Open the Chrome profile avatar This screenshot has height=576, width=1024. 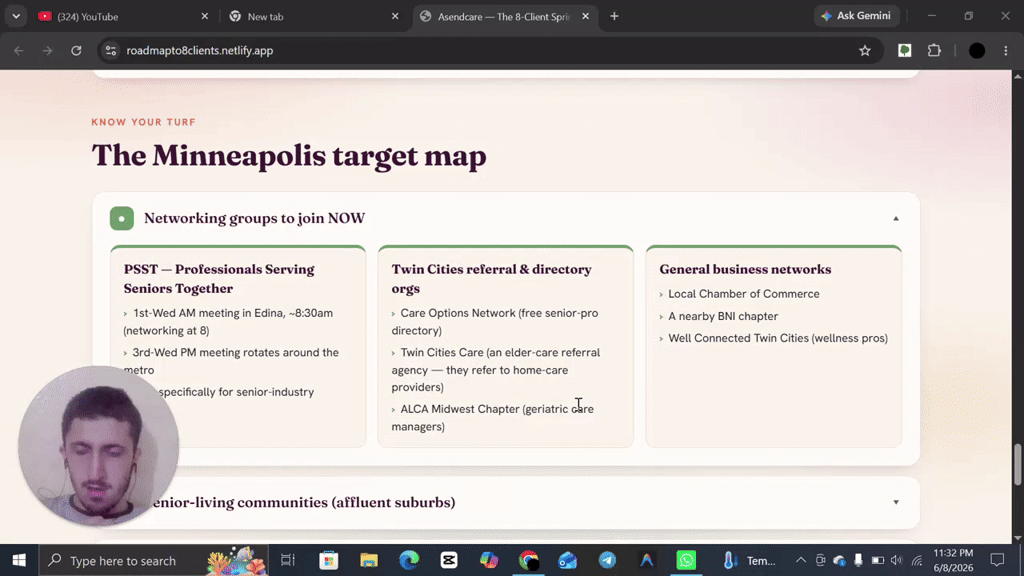pos(977,50)
